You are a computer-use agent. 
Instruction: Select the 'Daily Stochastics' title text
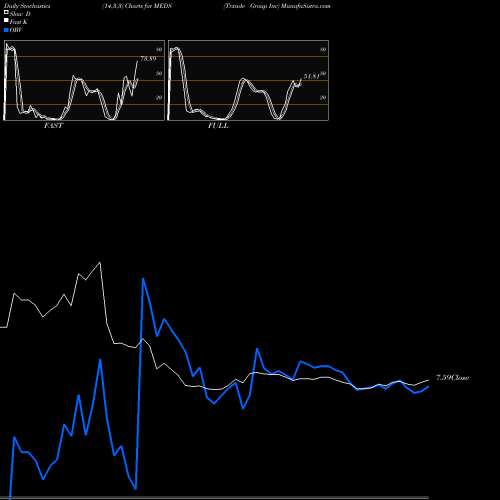click(27, 6)
